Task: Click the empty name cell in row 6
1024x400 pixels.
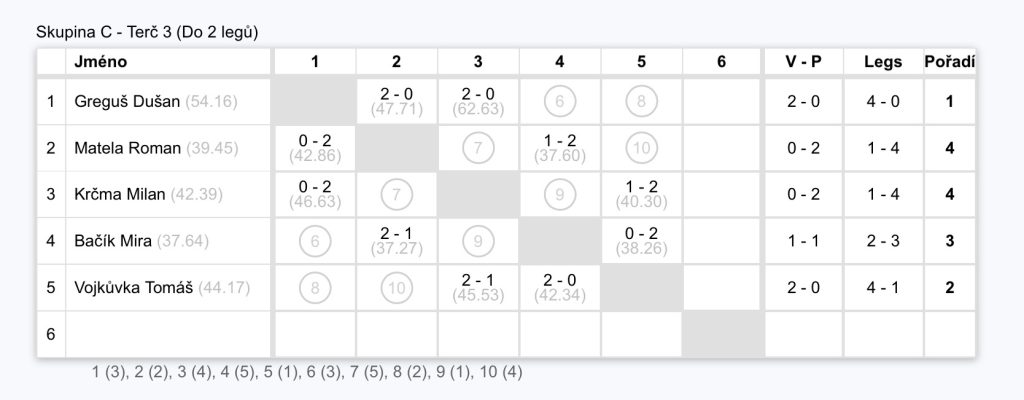Action: coord(168,334)
